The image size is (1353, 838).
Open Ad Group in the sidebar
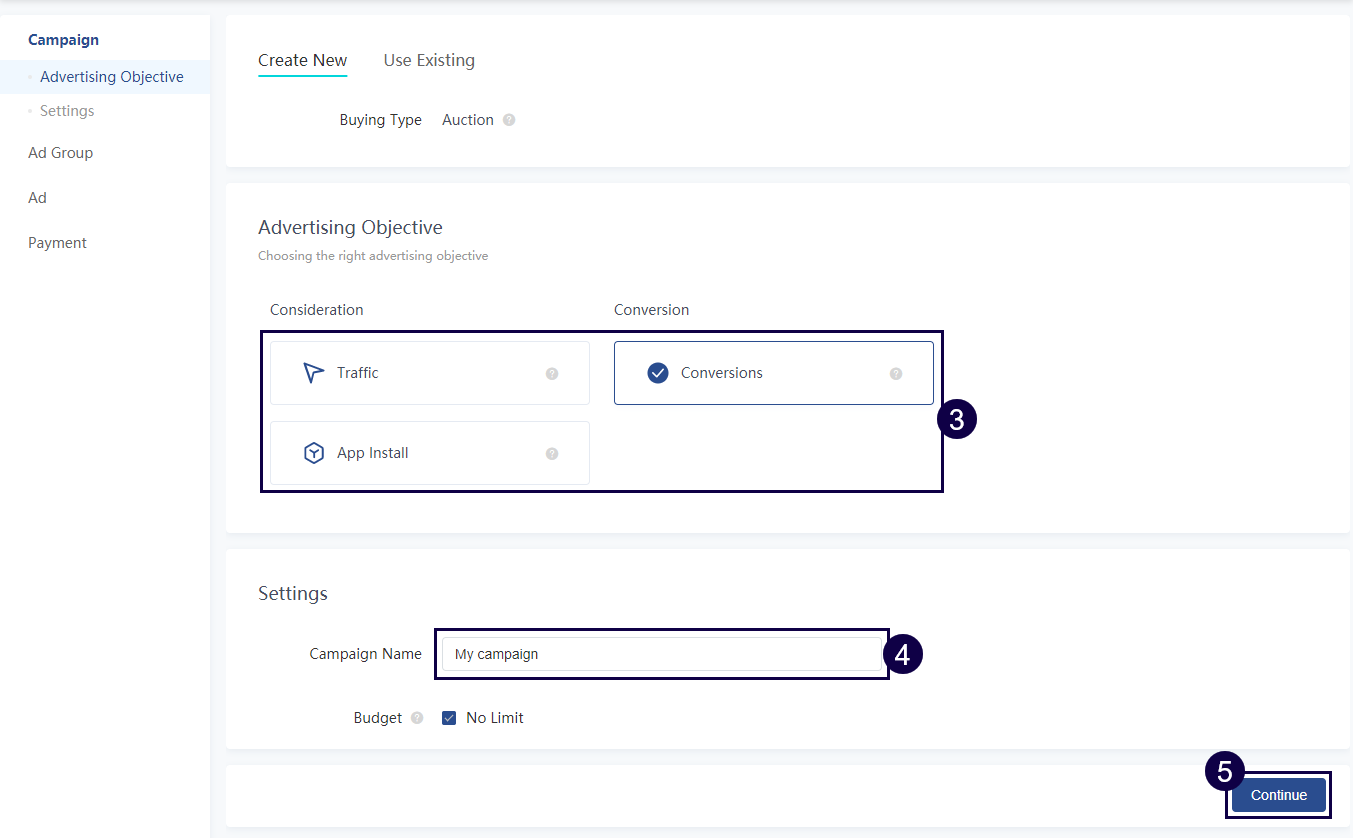coord(60,153)
